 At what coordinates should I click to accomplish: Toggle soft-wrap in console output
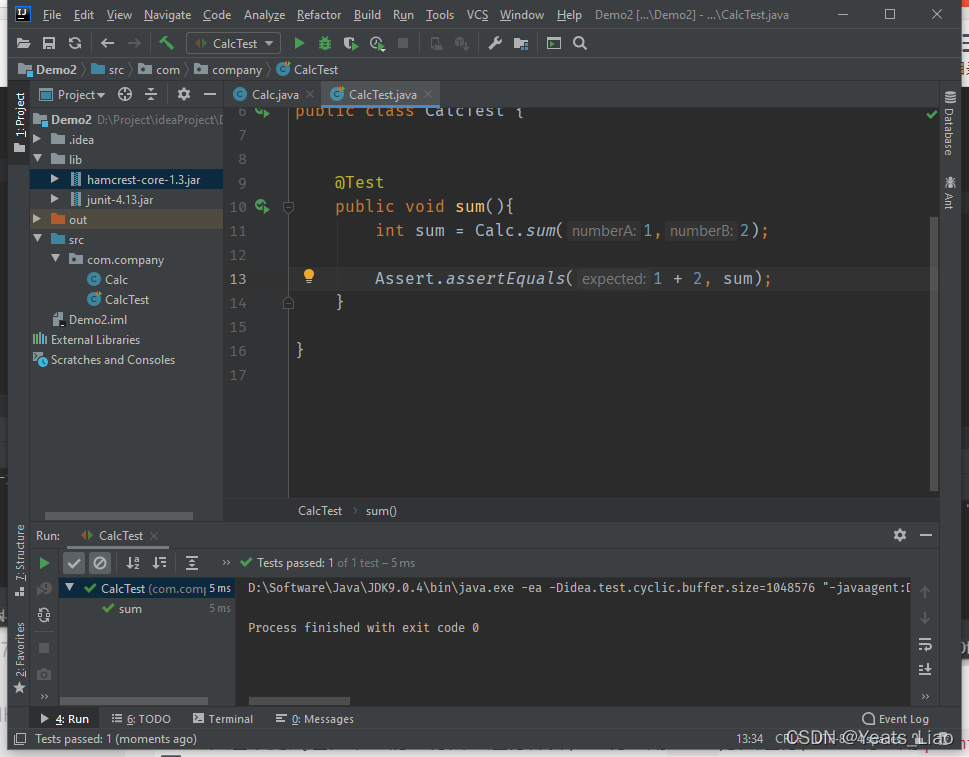pyautogui.click(x=925, y=645)
